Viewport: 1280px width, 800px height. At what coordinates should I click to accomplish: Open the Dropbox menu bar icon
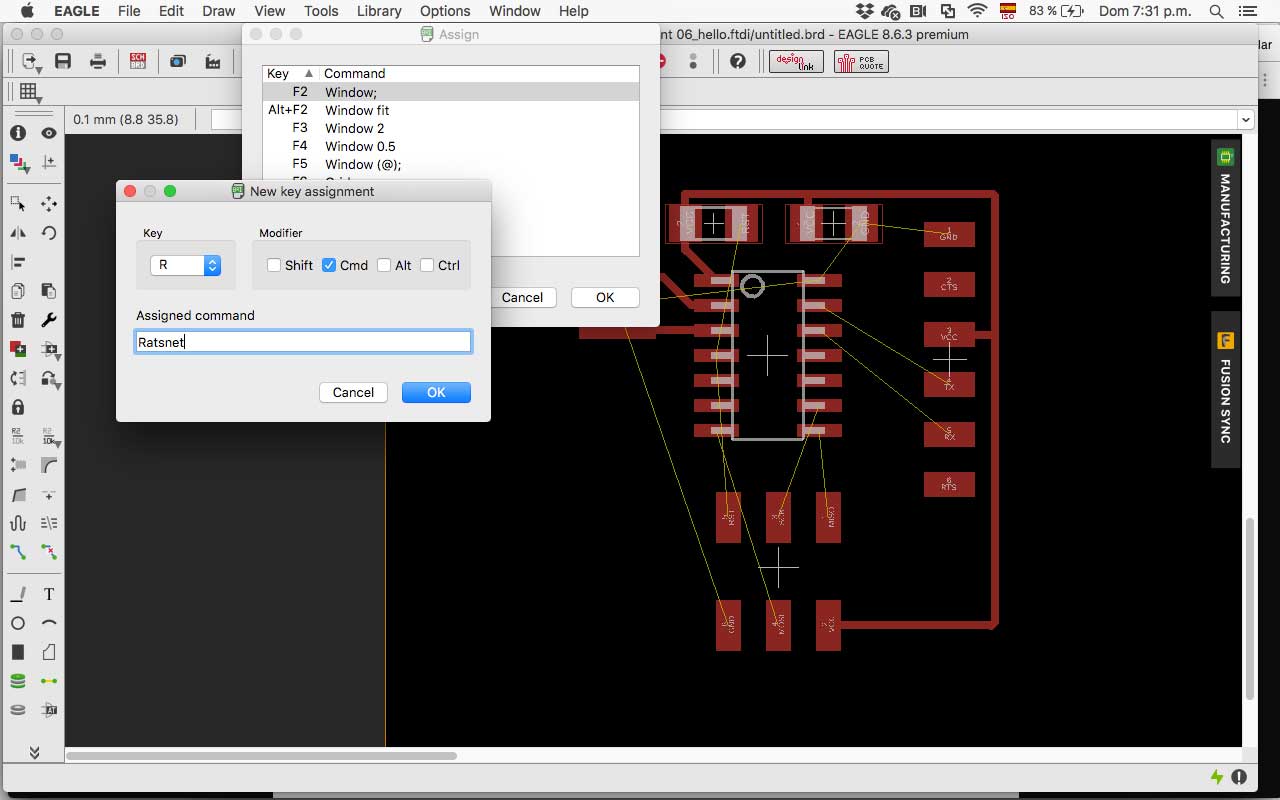865,11
